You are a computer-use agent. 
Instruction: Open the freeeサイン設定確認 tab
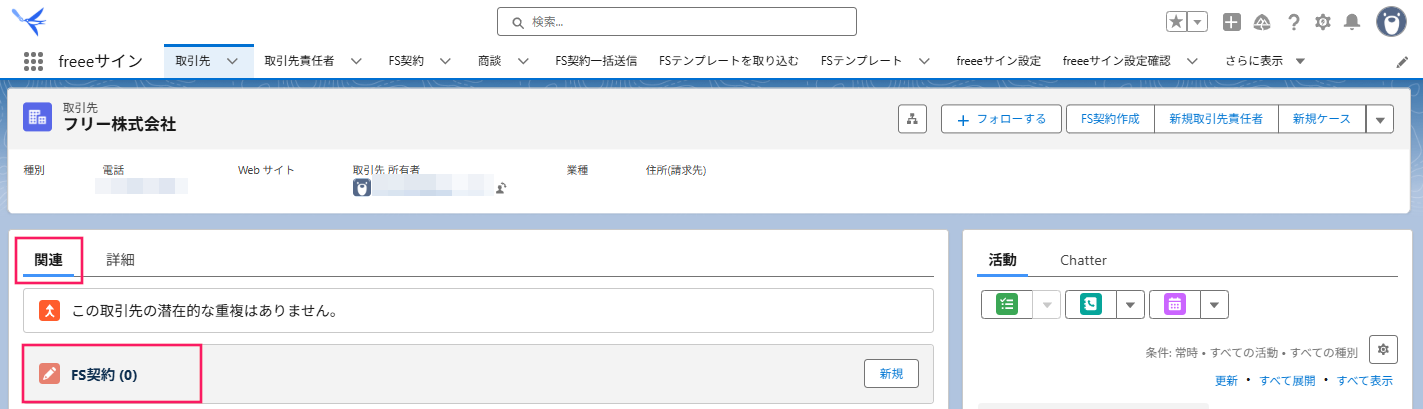[1116, 61]
